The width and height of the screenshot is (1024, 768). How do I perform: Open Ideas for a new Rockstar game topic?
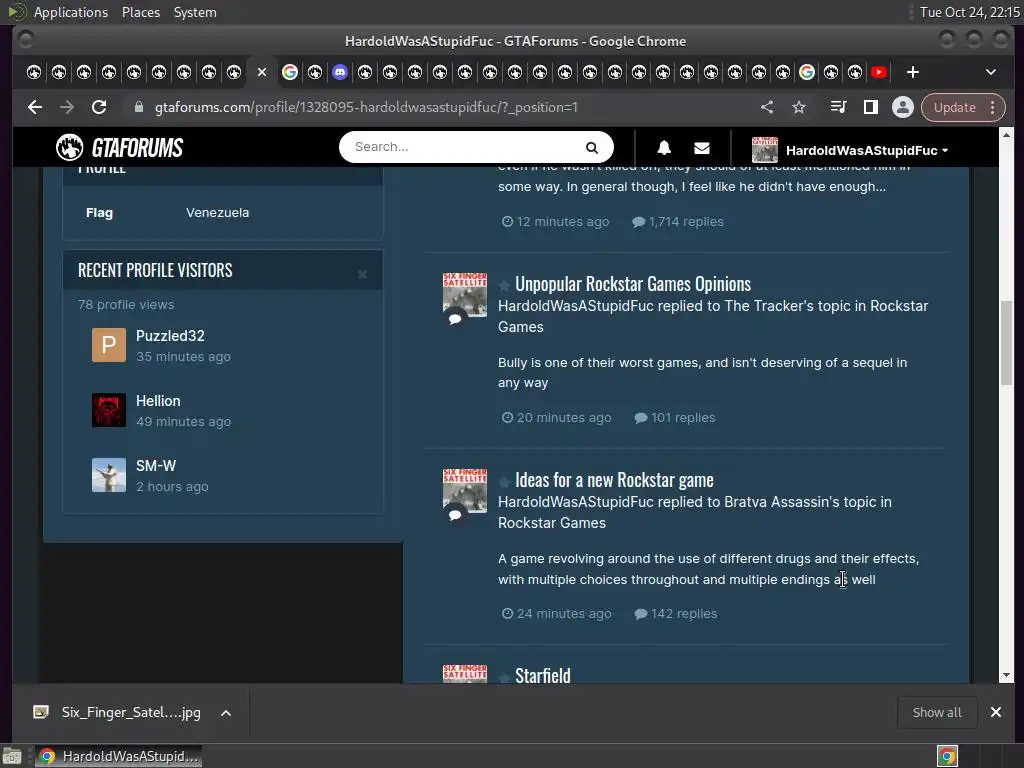(614, 480)
